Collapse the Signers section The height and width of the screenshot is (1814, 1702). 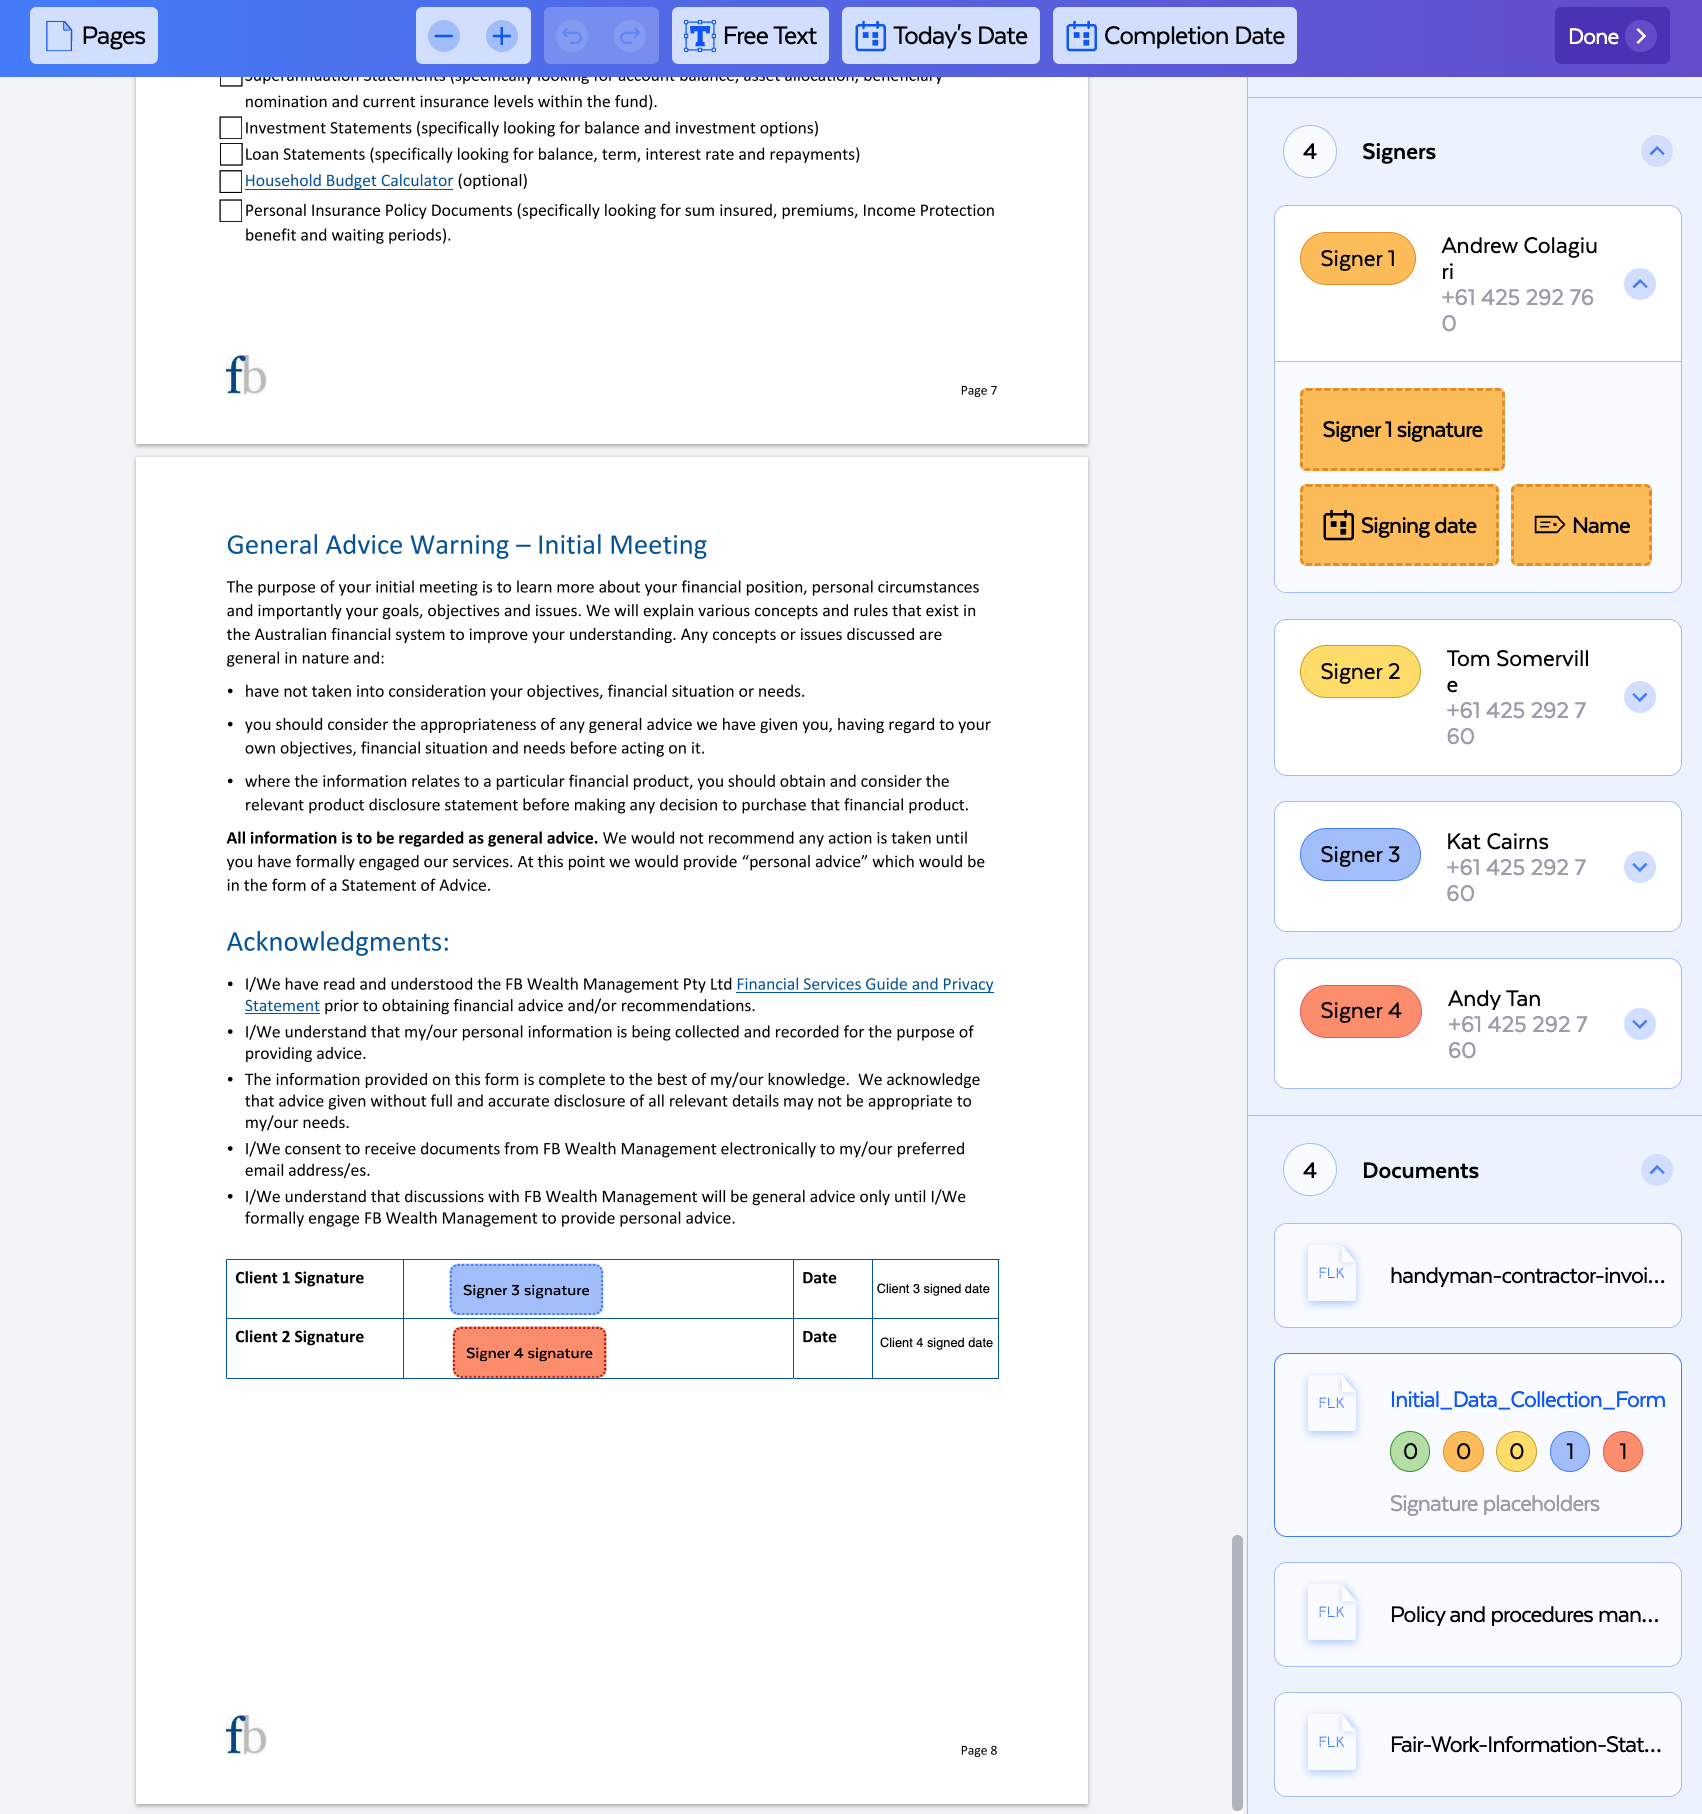tap(1655, 151)
